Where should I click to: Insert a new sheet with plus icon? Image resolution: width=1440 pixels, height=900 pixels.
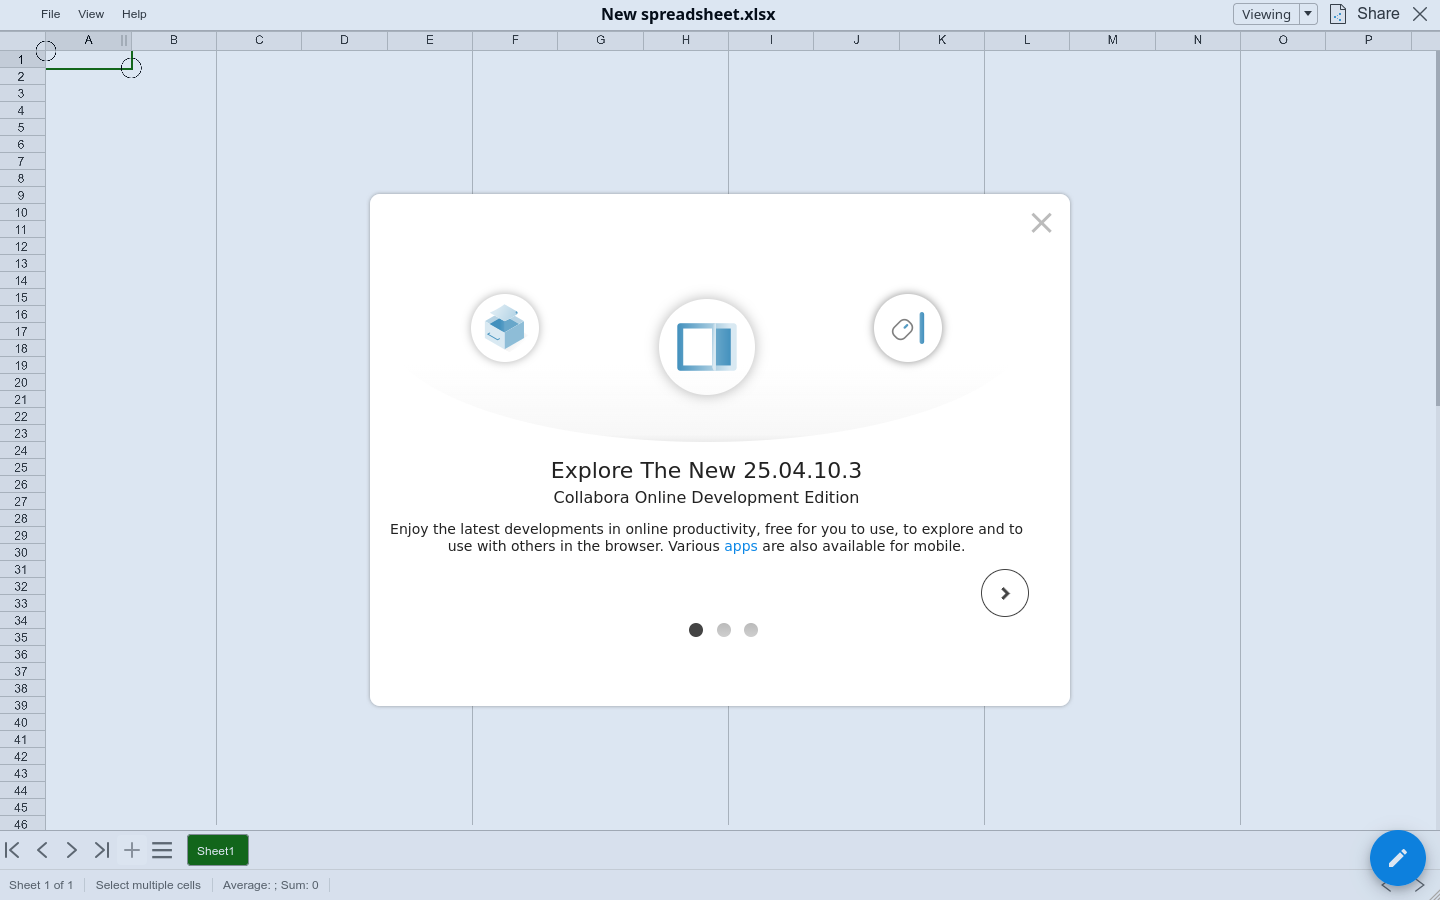coord(132,850)
